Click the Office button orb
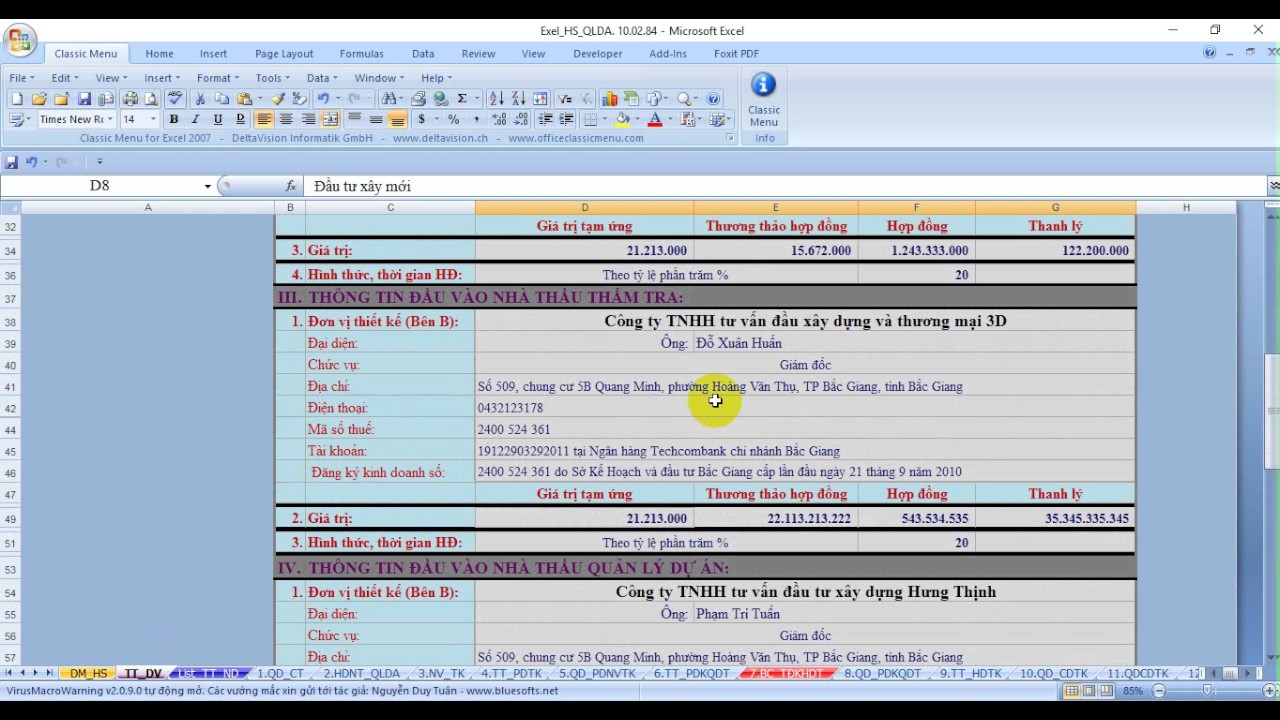1280x720 pixels. tap(20, 41)
